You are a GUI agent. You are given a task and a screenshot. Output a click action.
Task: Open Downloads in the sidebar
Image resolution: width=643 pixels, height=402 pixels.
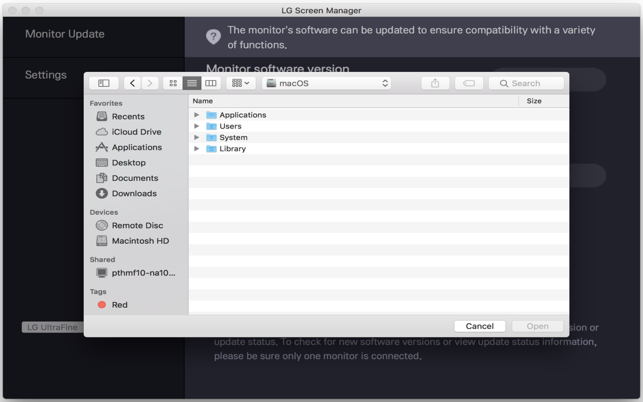(137, 193)
